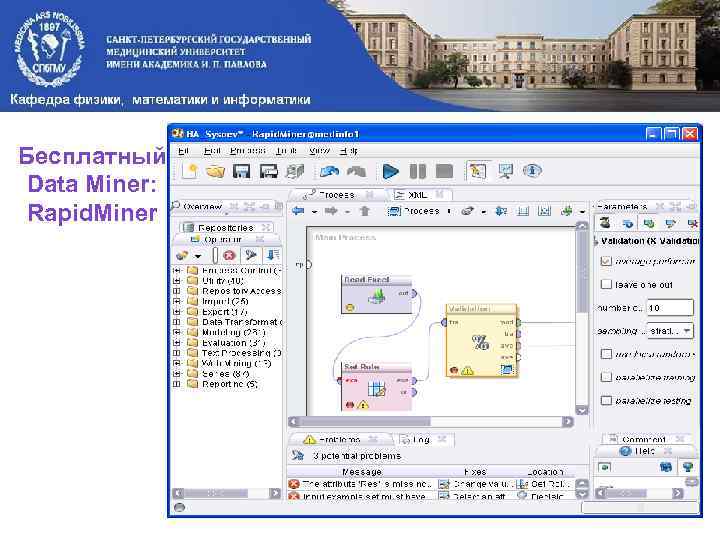Open the Tools menu
Image resolution: width=720 pixels, height=540 pixels.
(x=287, y=151)
